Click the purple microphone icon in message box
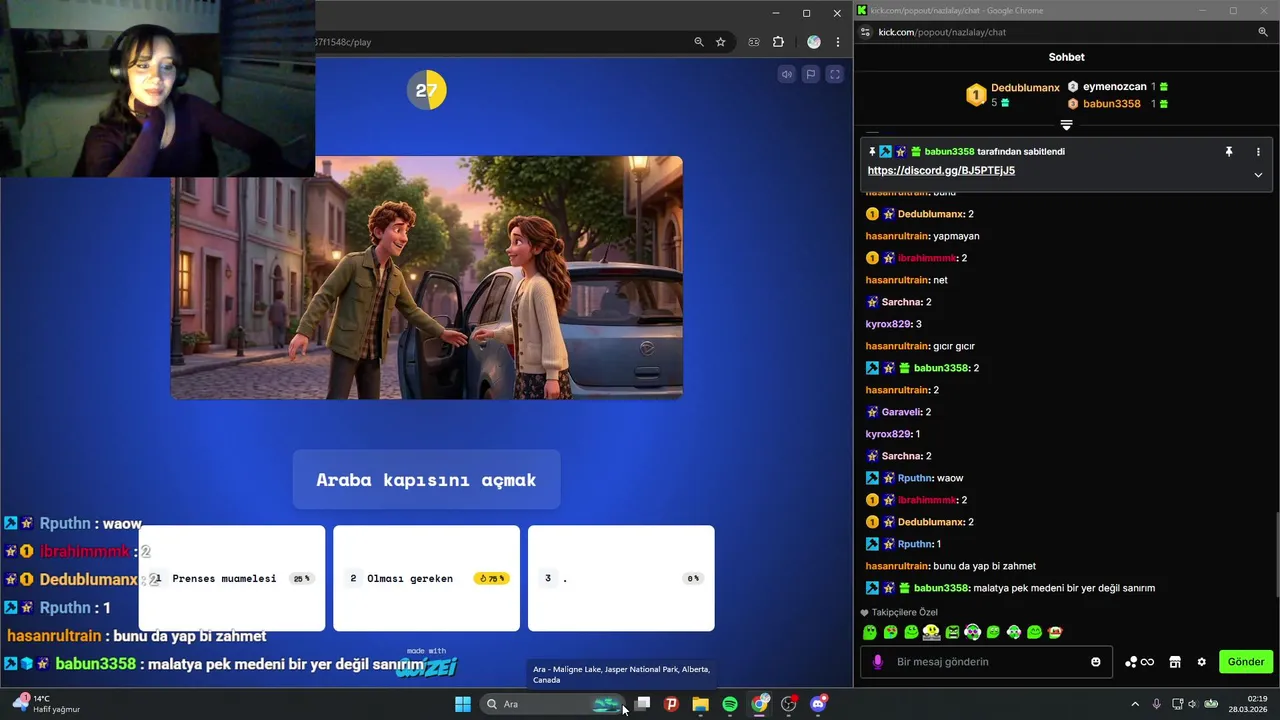The width and height of the screenshot is (1280, 720). pos(878,662)
